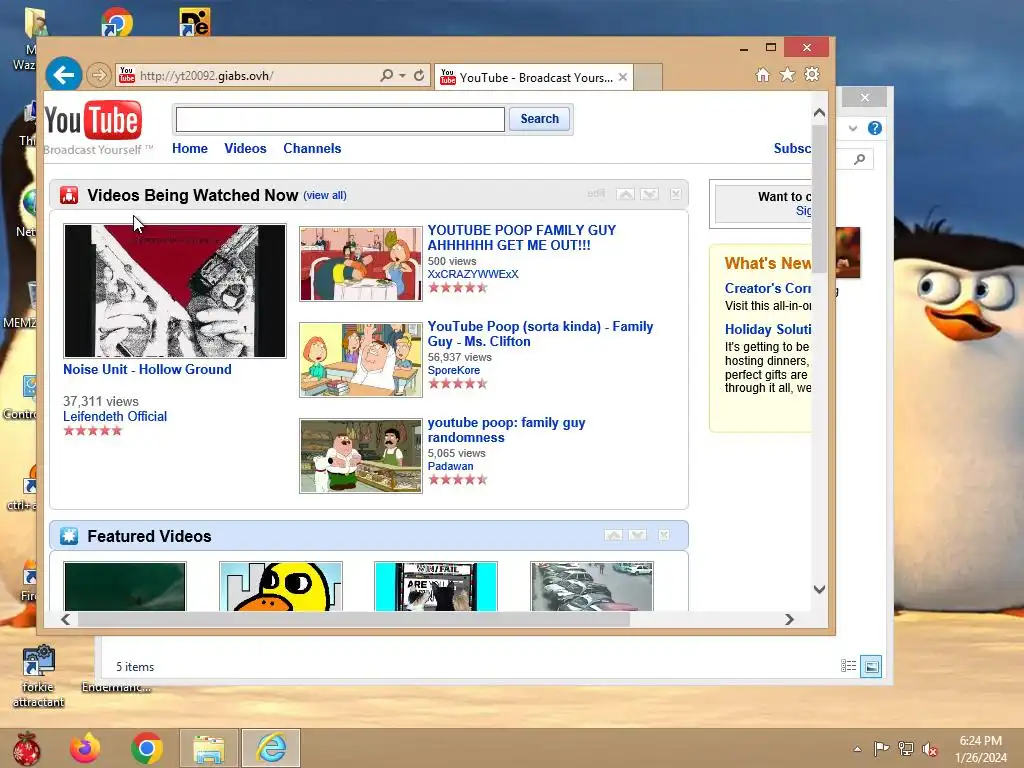Open family guy randomness thumbnail
Screen dimensions: 1024x768
click(x=360, y=456)
